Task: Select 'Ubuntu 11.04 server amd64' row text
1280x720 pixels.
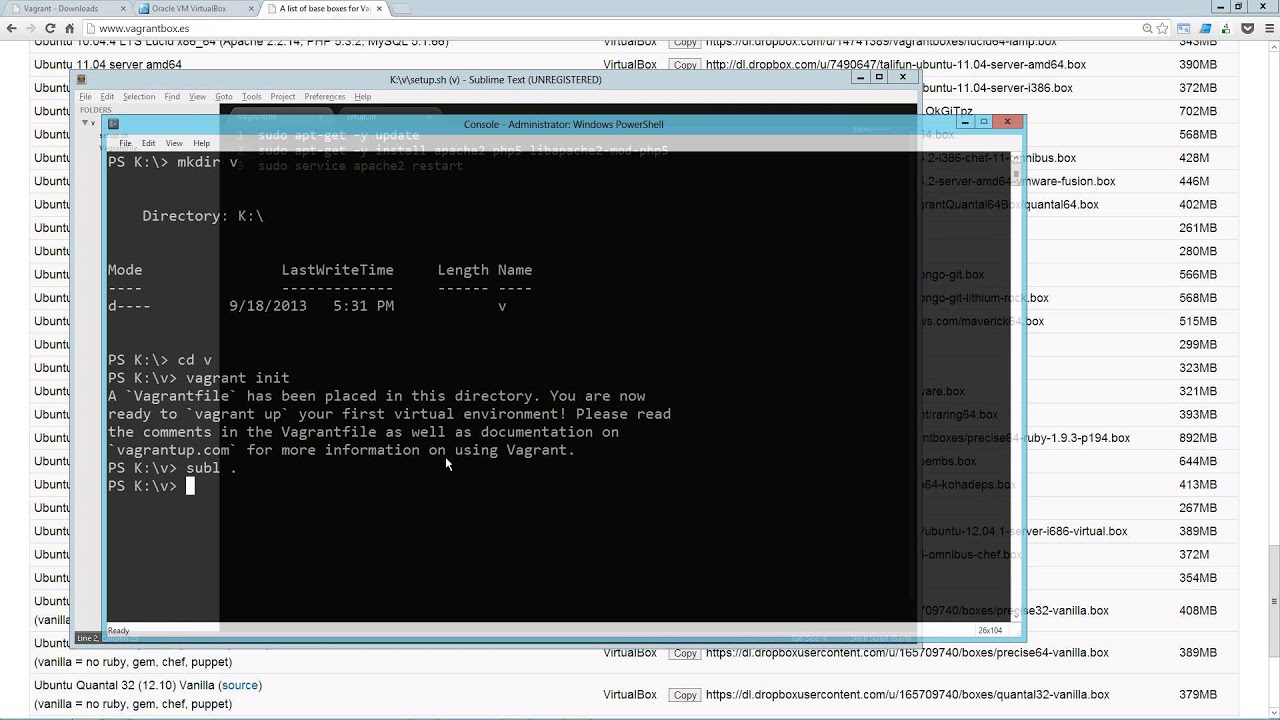Action: (108, 65)
